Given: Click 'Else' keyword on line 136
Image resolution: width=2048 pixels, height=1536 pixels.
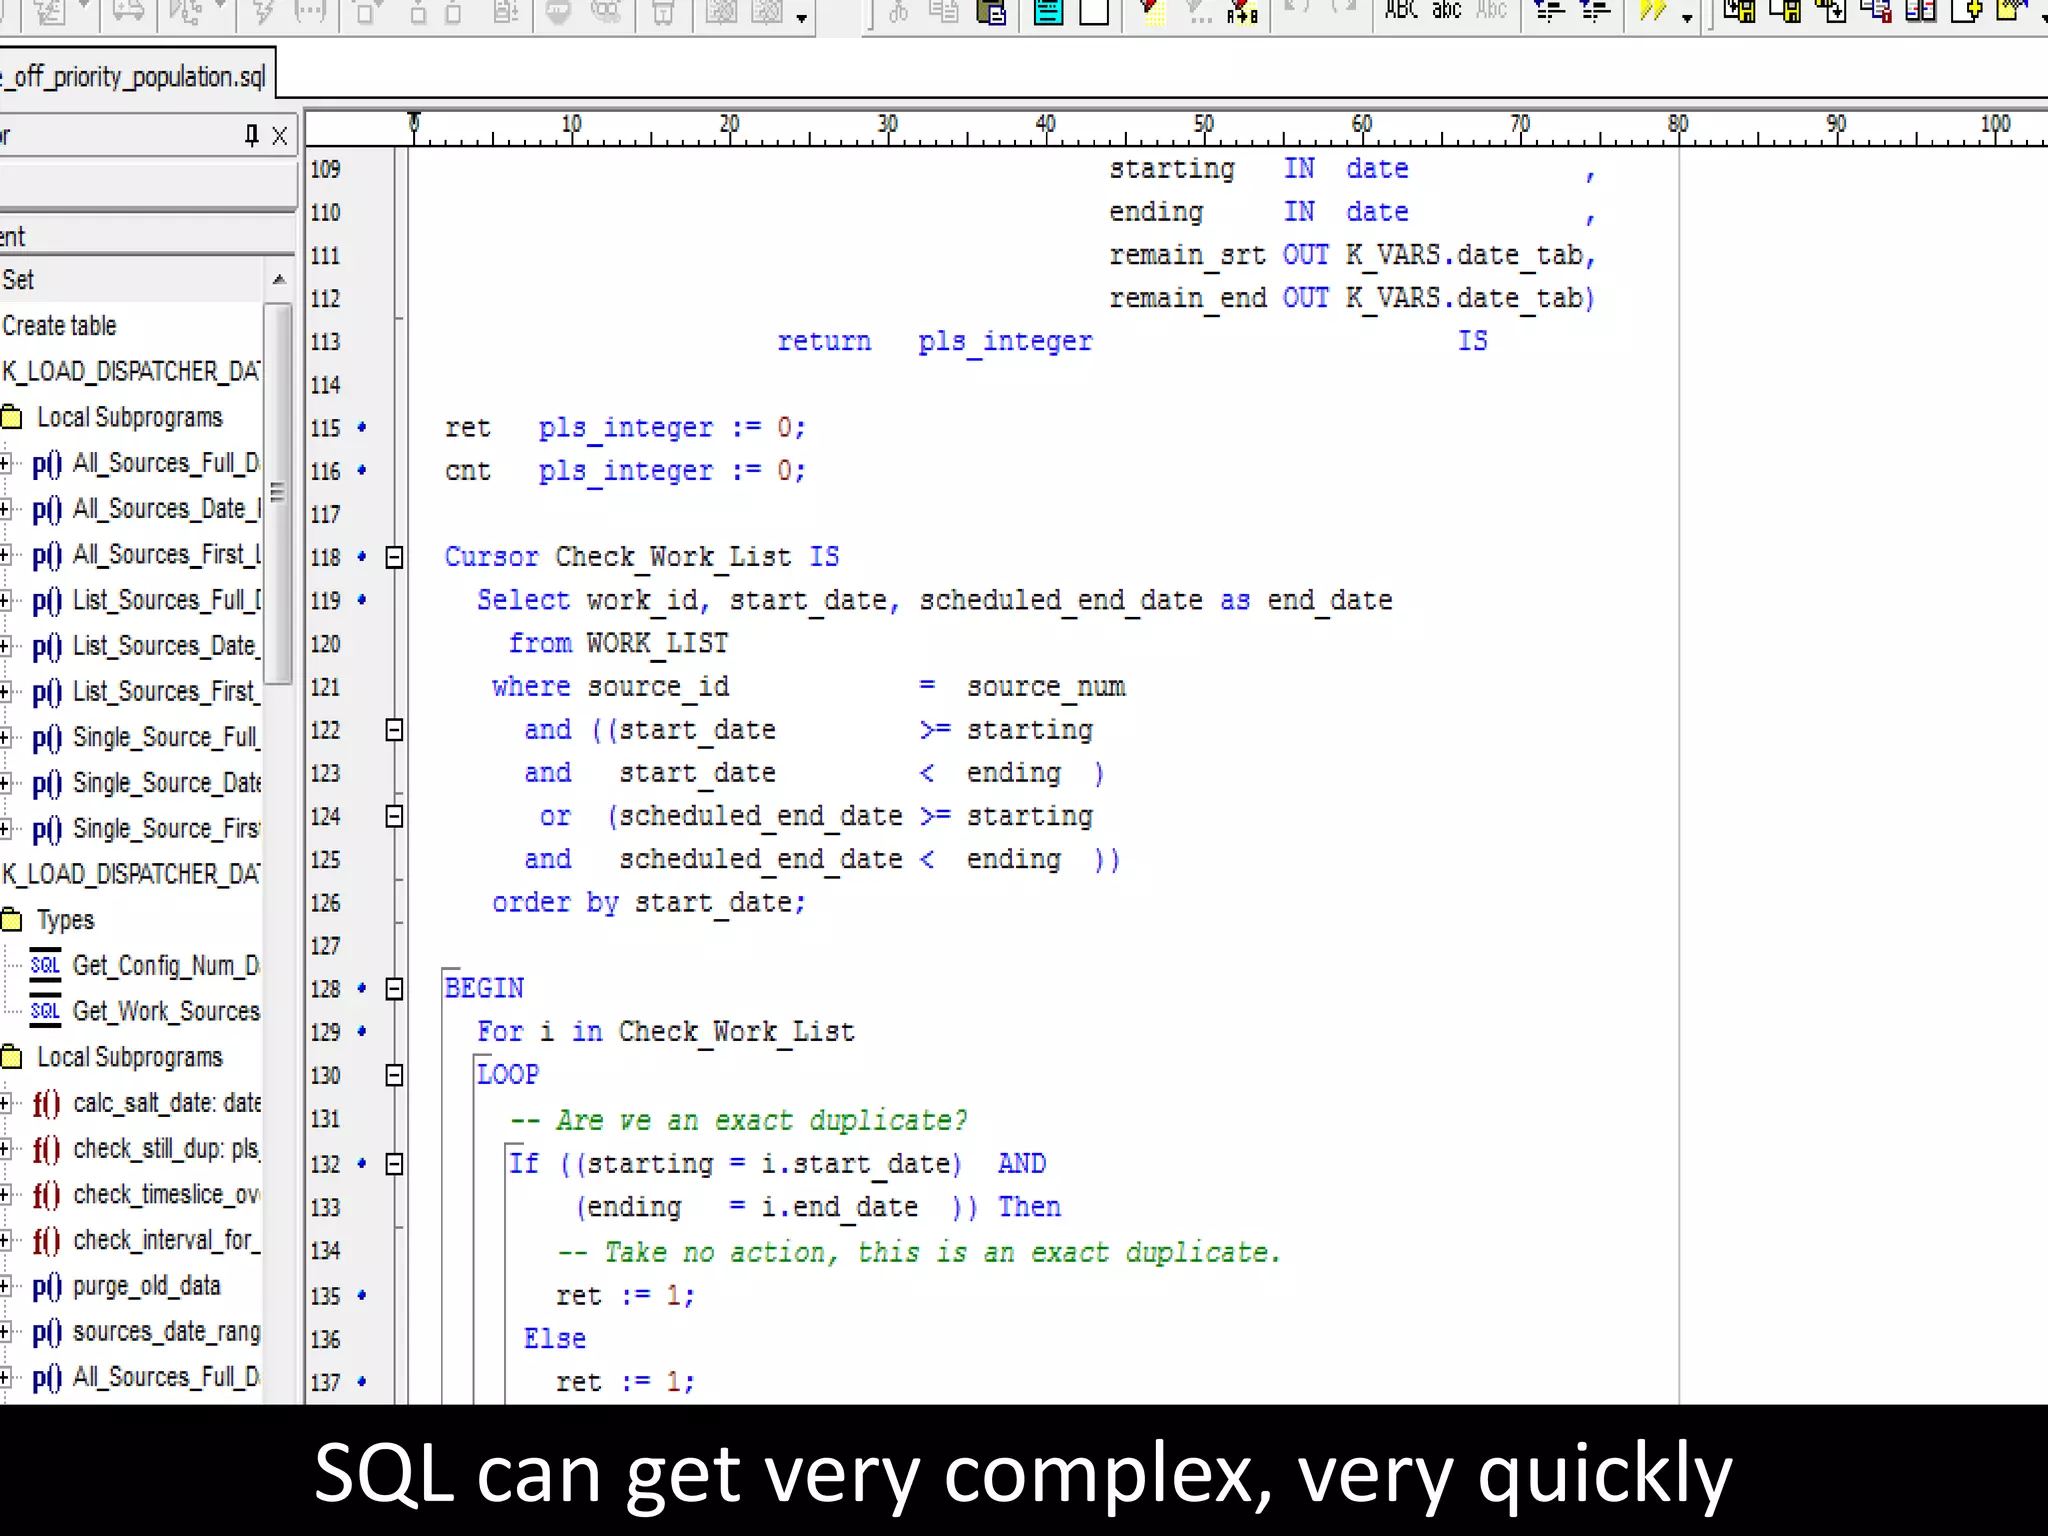Looking at the screenshot, I should pyautogui.click(x=555, y=1338).
